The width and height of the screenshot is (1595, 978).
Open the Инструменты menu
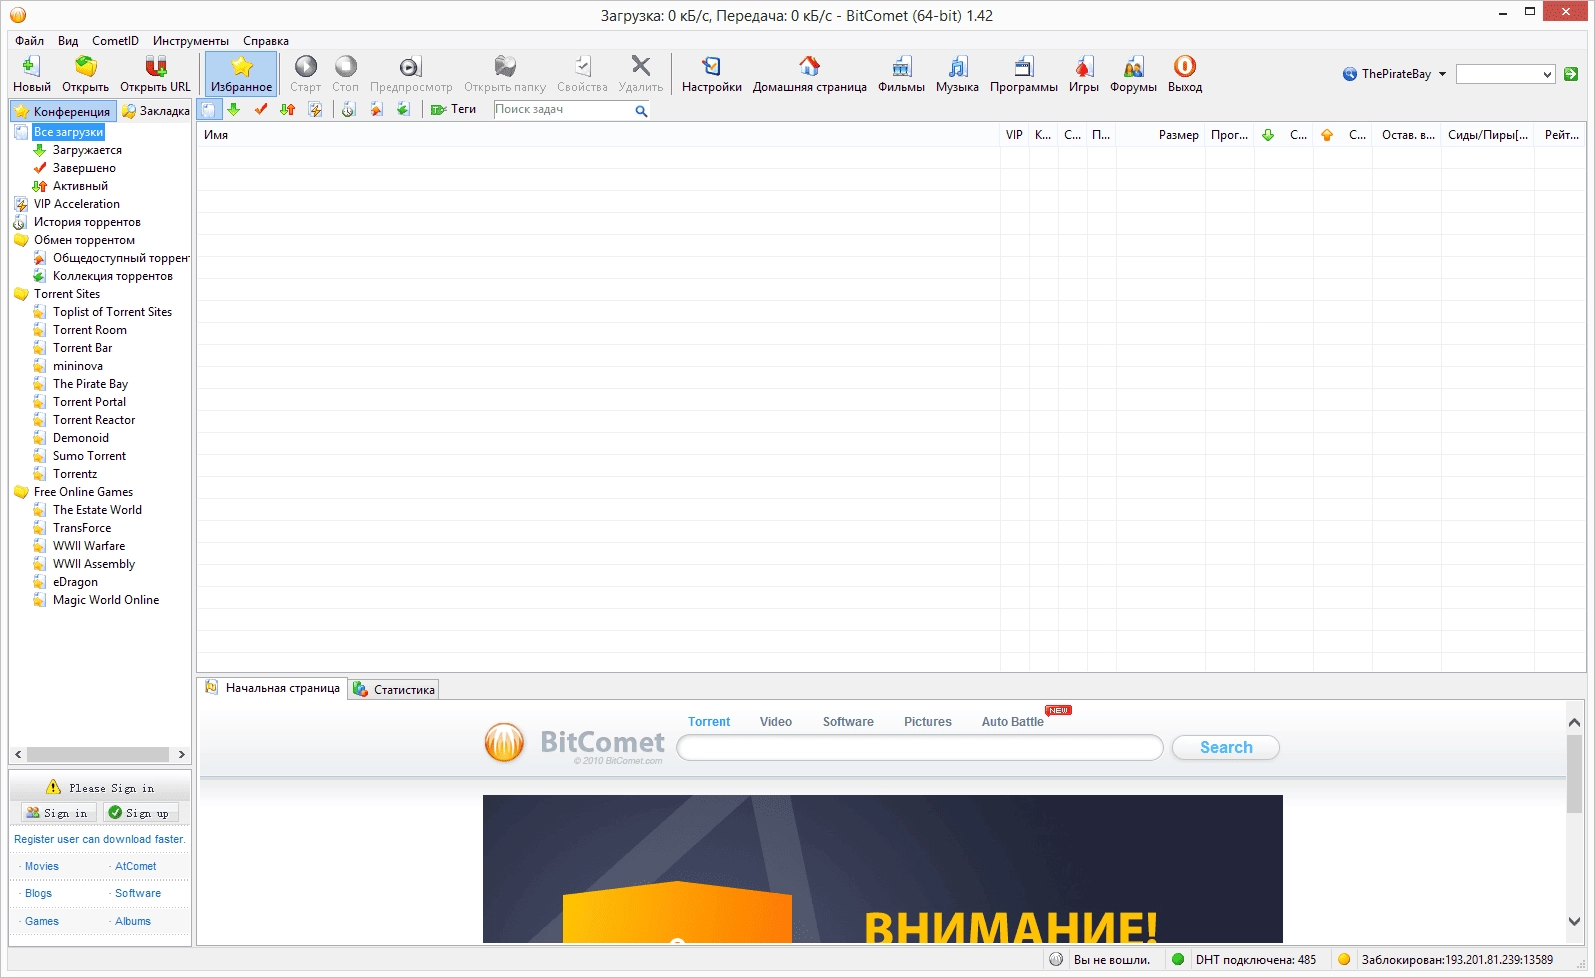(190, 41)
